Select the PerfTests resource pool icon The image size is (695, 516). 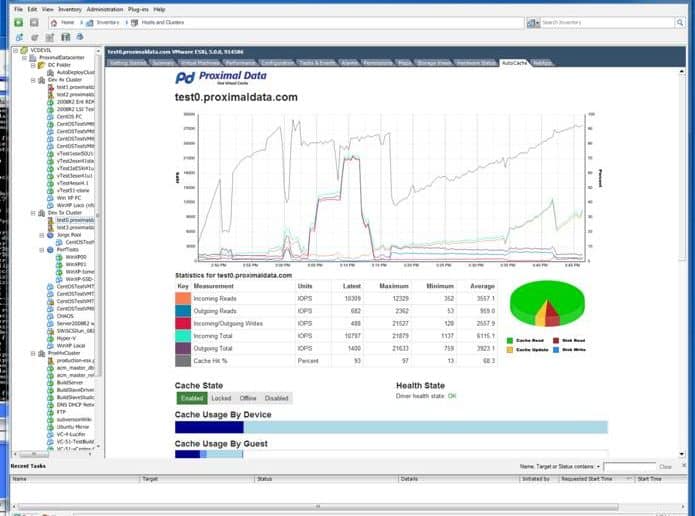click(x=50, y=250)
